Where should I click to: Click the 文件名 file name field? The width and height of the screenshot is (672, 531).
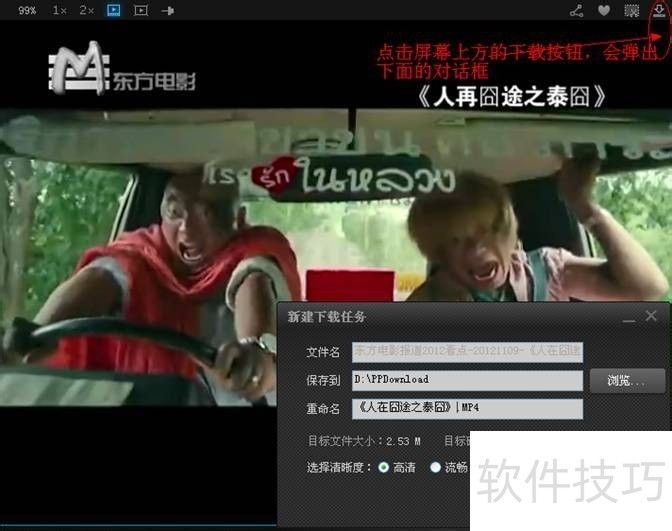(466, 352)
